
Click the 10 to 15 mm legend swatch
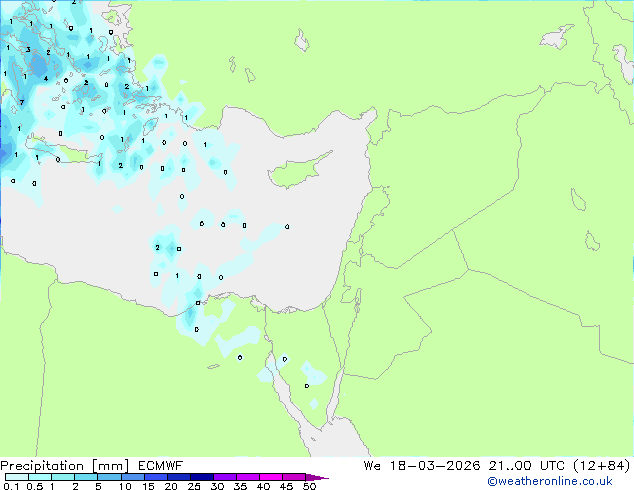[132, 477]
